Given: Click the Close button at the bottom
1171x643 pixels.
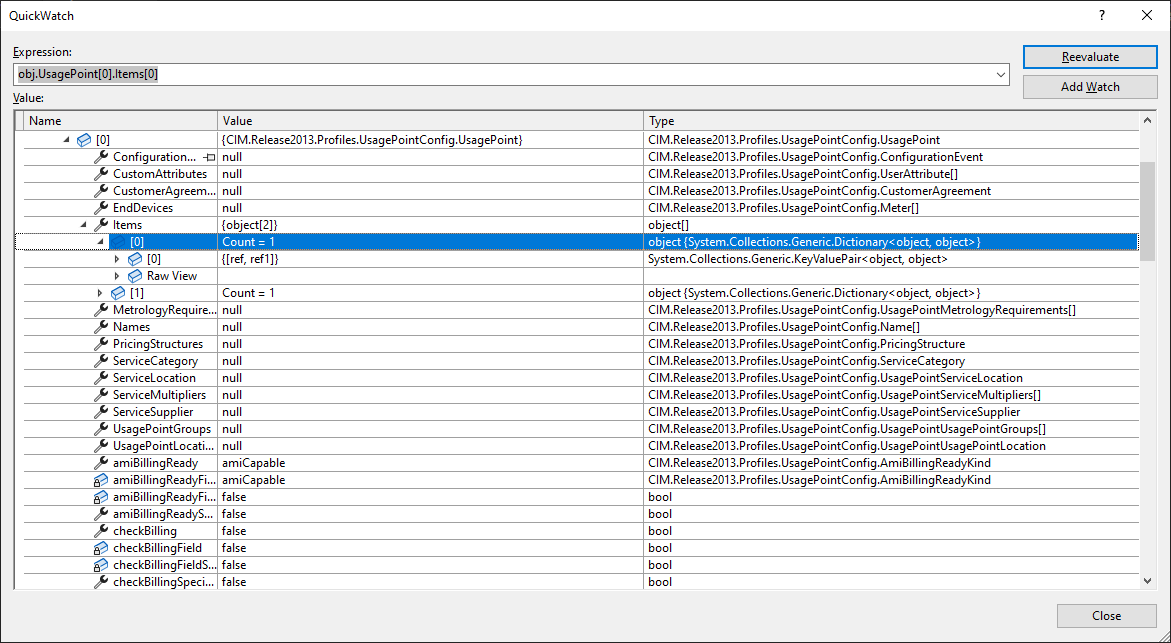Looking at the screenshot, I should pyautogui.click(x=1106, y=616).
